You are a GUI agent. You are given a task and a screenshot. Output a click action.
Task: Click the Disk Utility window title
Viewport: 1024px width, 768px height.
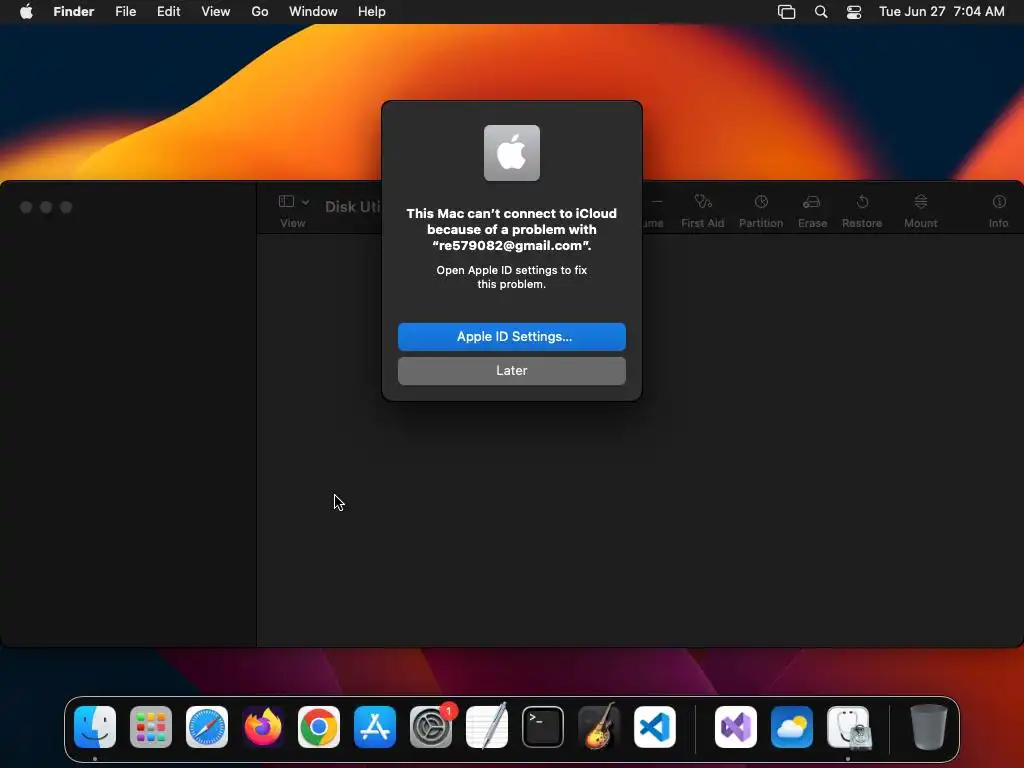(x=353, y=206)
